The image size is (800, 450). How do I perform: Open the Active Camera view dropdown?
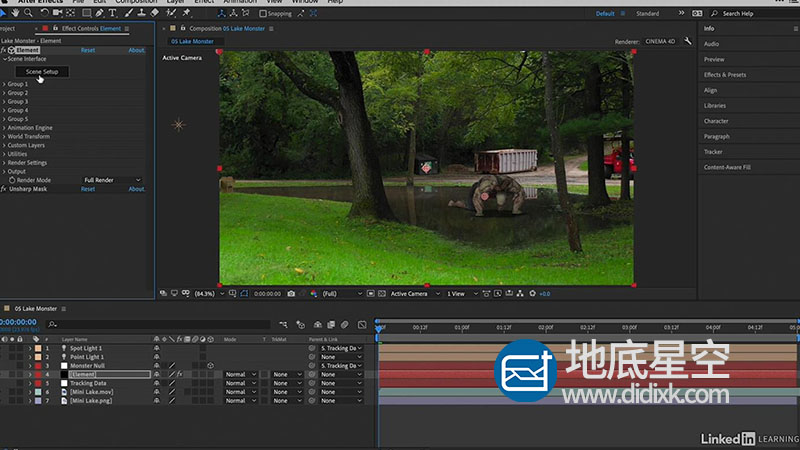coord(415,294)
